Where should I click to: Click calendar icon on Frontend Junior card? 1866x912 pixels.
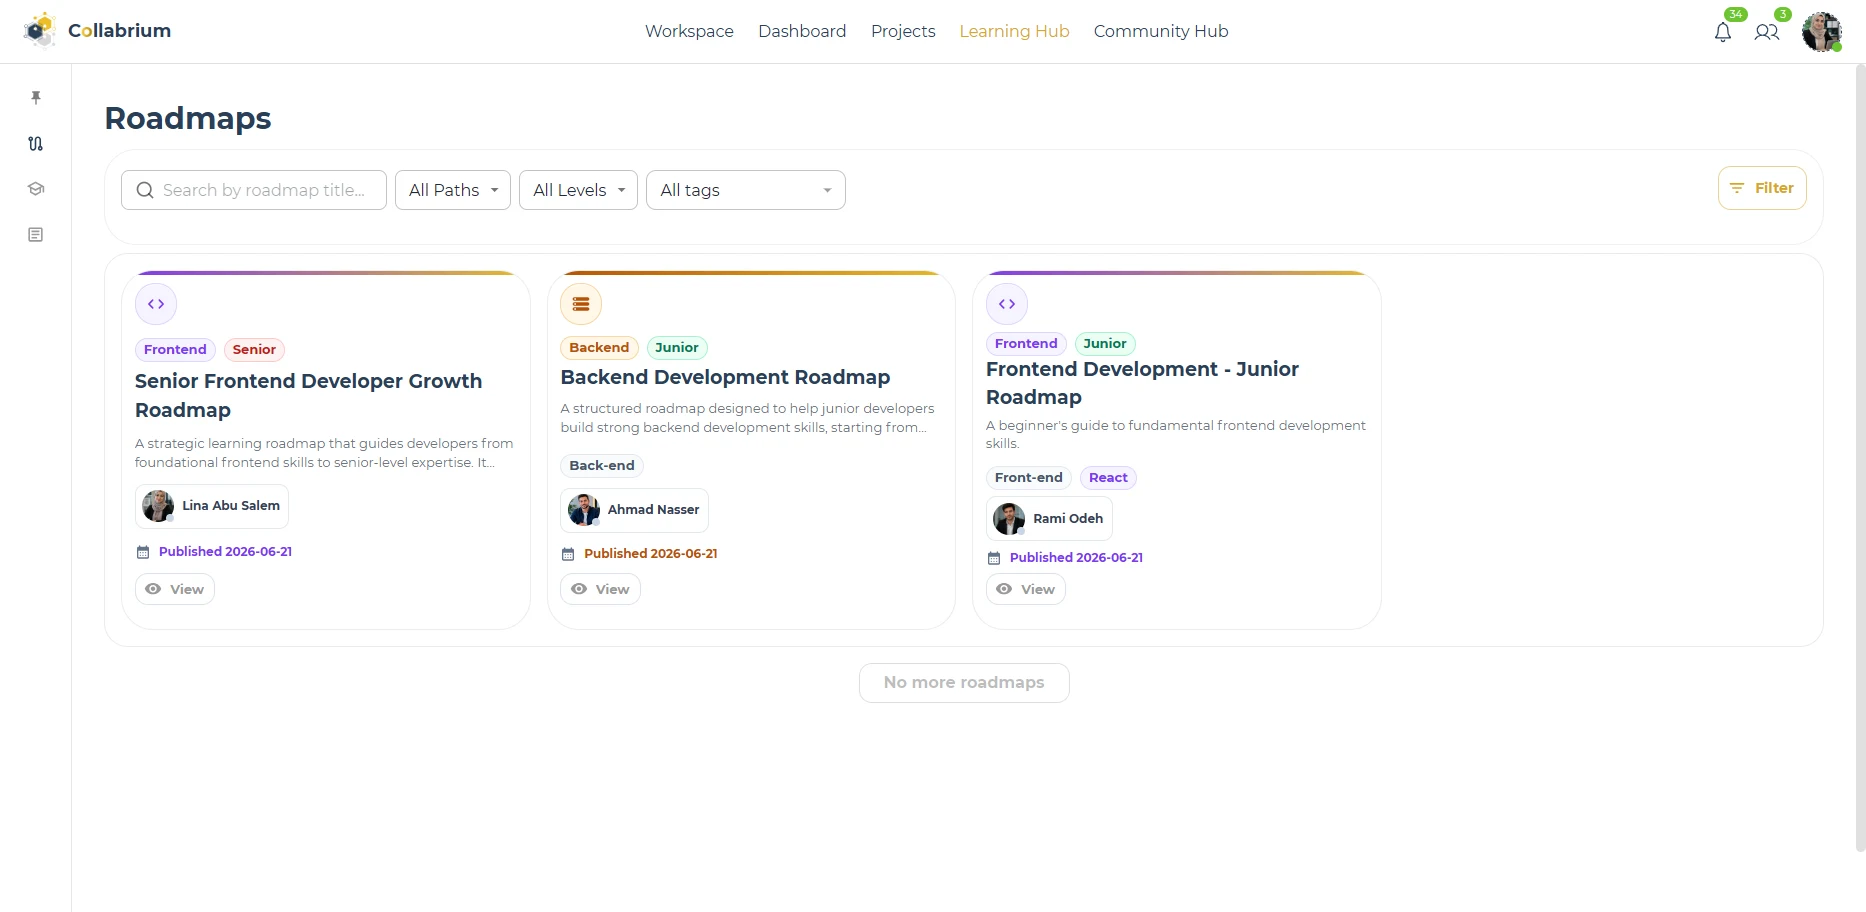tap(994, 558)
